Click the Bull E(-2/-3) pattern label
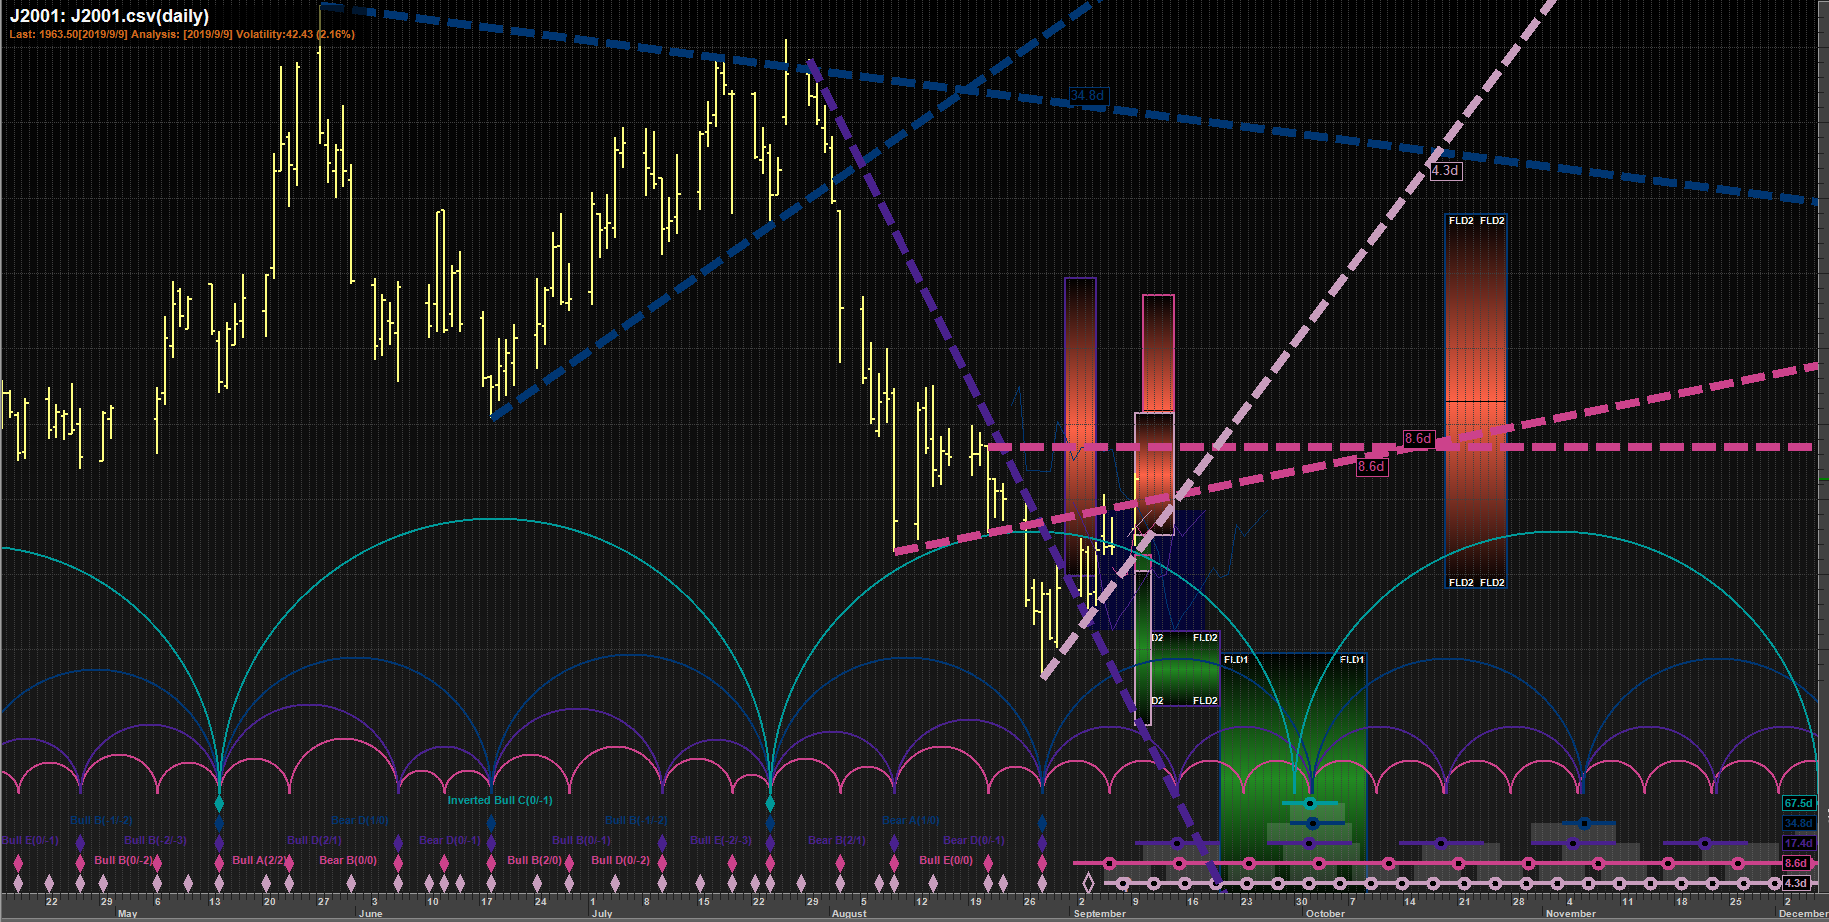 721,840
